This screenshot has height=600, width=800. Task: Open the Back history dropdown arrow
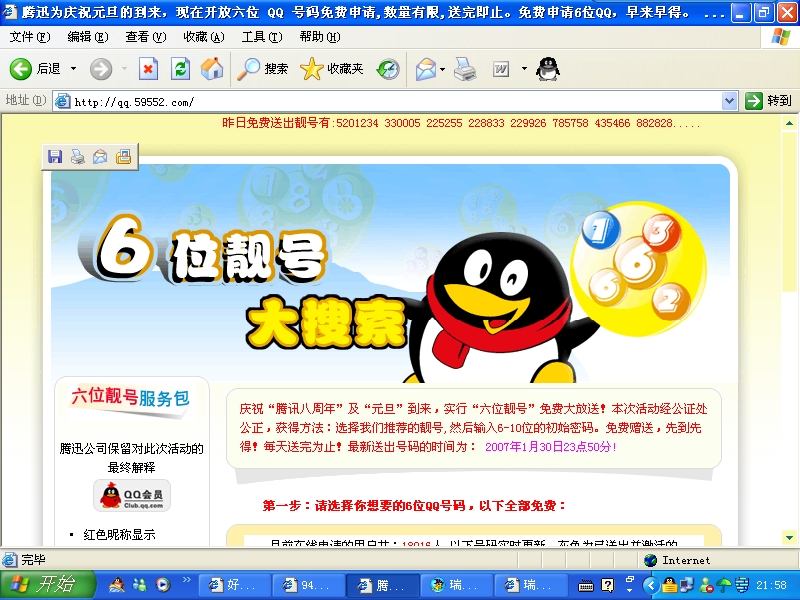73,68
